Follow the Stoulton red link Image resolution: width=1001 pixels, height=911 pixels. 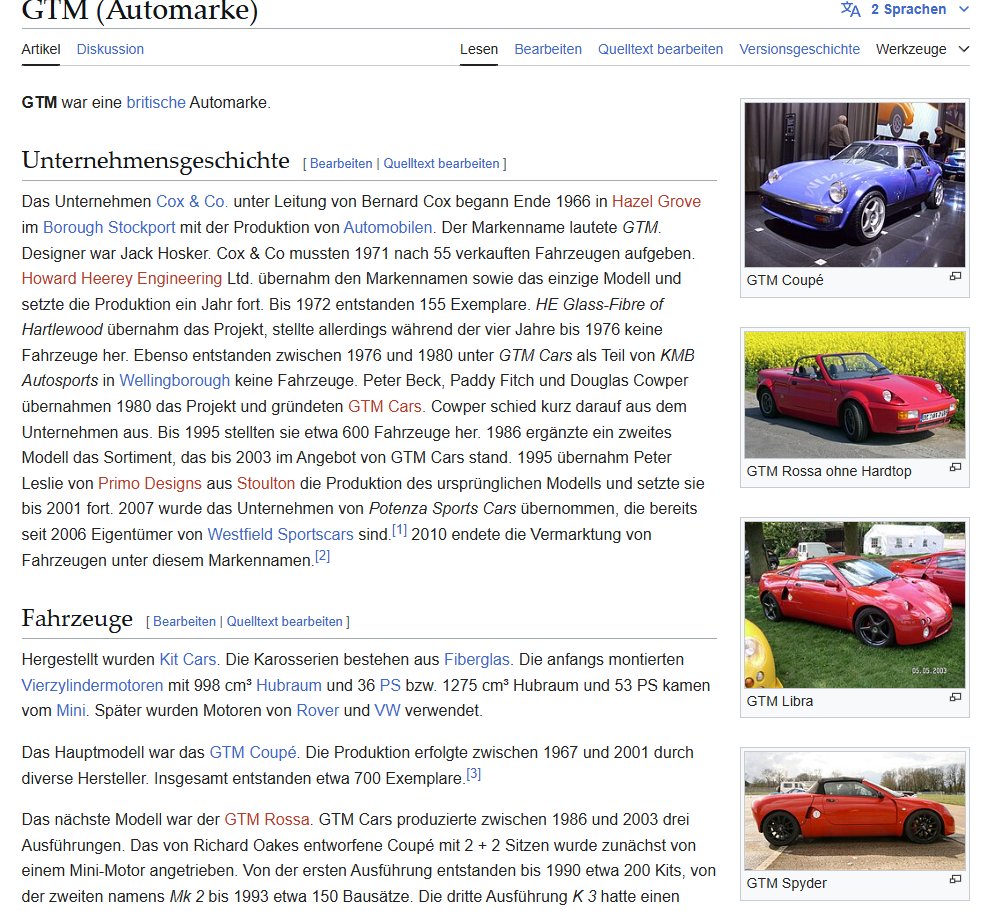click(266, 483)
